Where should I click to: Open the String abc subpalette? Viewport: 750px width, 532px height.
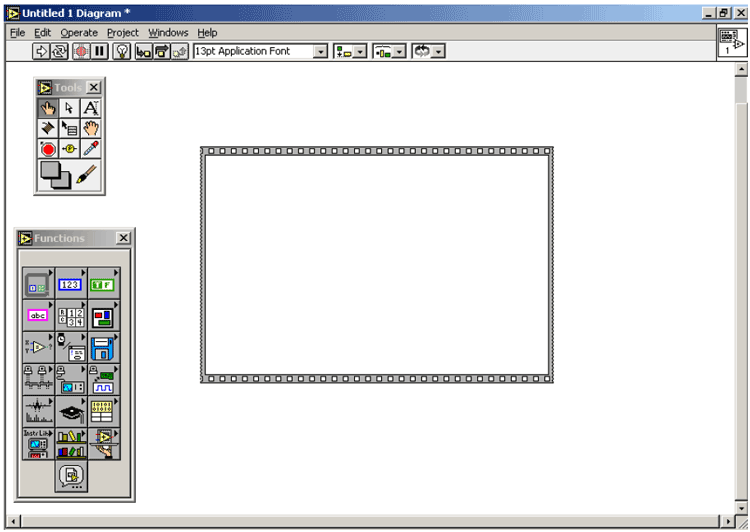point(38,315)
